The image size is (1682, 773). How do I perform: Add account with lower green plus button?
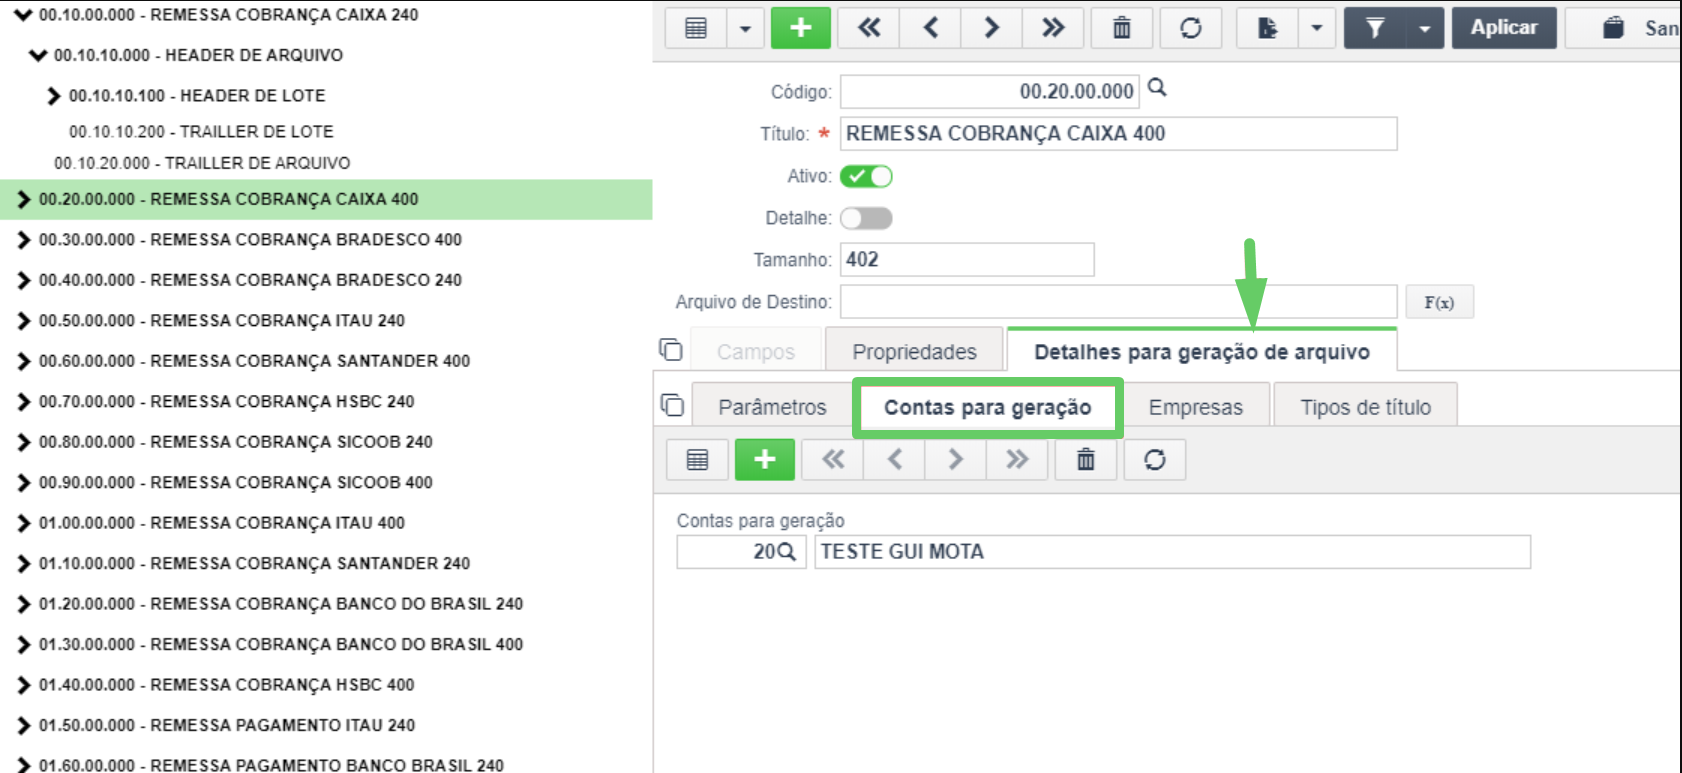click(765, 460)
